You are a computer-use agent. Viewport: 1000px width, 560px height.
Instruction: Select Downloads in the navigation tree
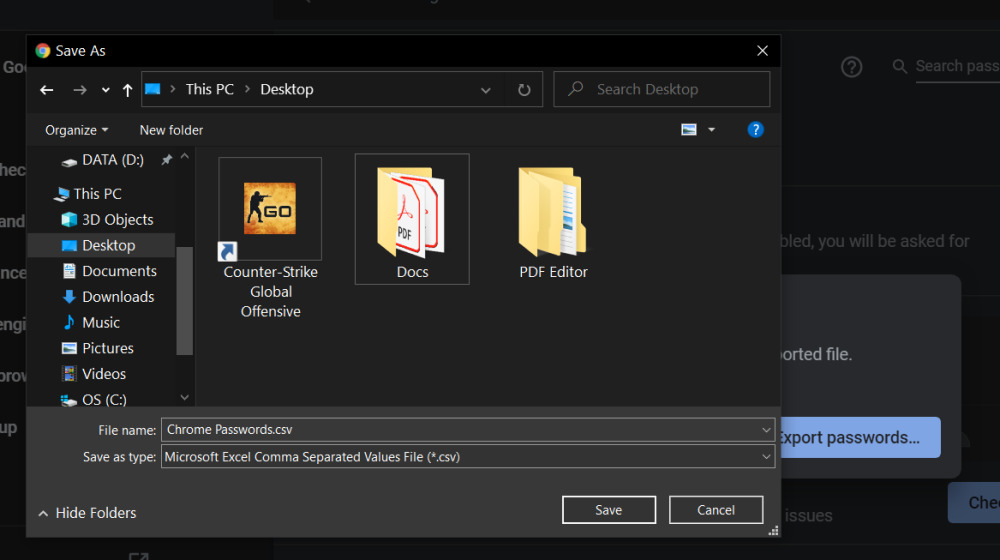118,297
